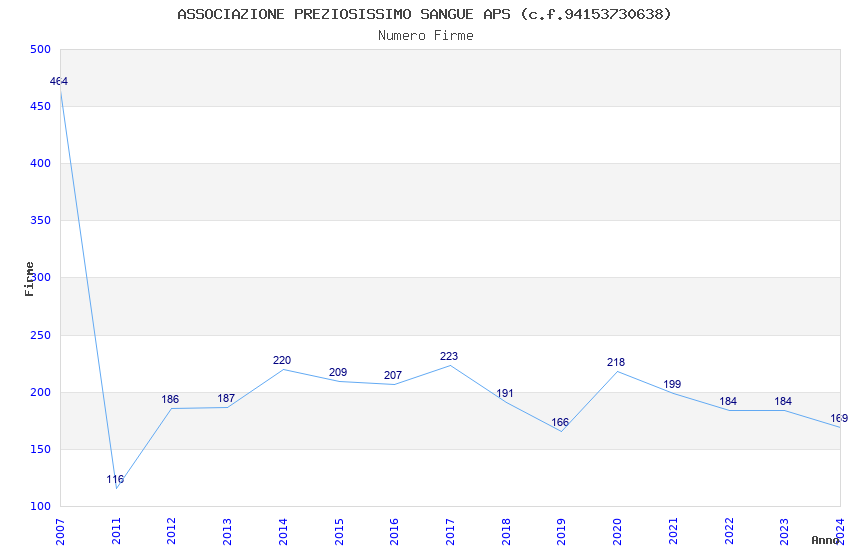Click the 'Numero Firme' subtitle
Viewport: 850px width, 550px height.
tap(426, 36)
